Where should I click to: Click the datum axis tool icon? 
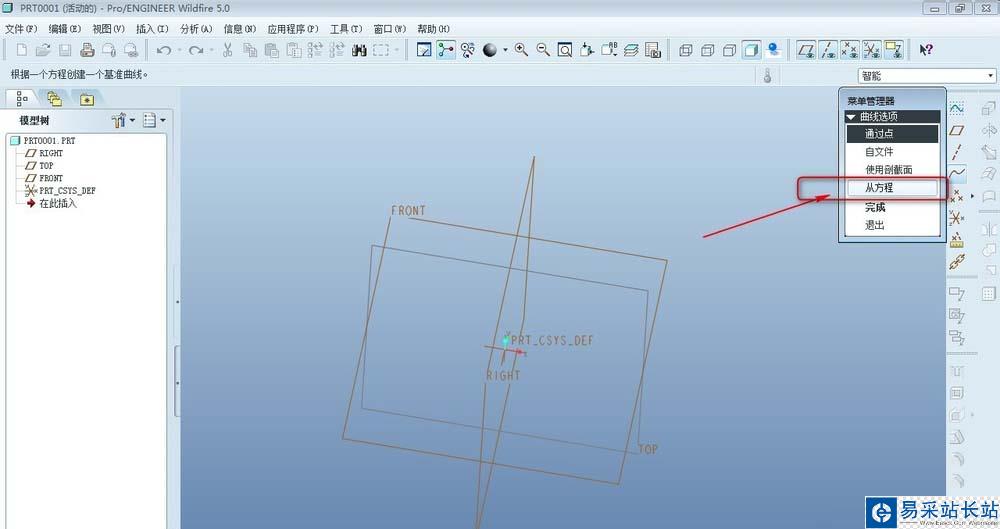[x=957, y=152]
